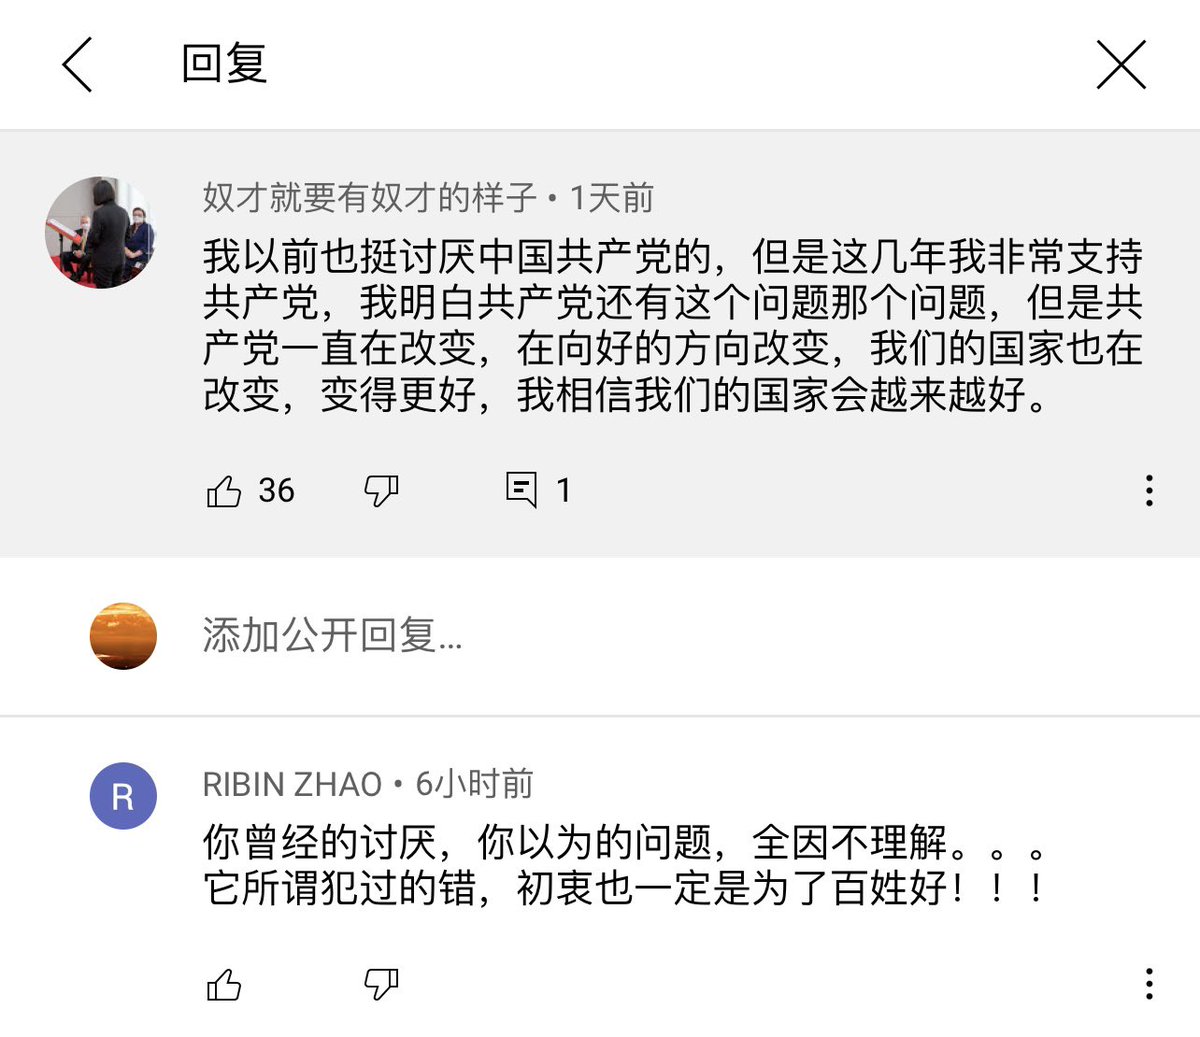The width and height of the screenshot is (1200, 1037).
Task: Tap the reply count number 1
Action: [x=563, y=491]
